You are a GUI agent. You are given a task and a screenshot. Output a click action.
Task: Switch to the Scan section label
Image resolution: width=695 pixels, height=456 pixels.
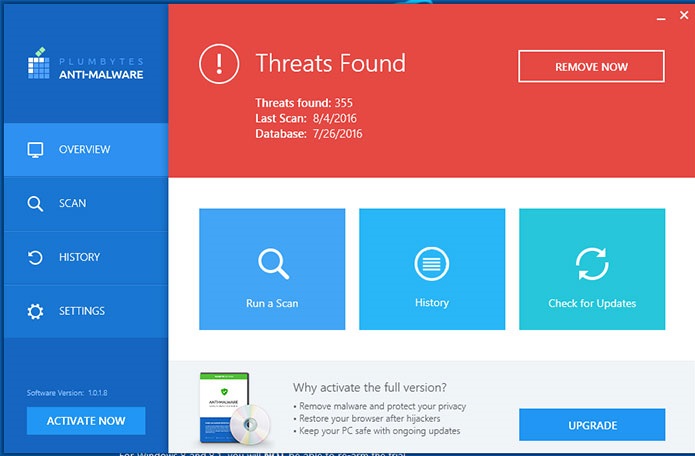pos(73,203)
